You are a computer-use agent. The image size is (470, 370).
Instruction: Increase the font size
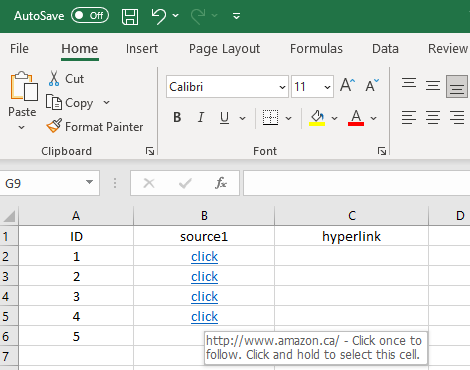click(x=348, y=85)
